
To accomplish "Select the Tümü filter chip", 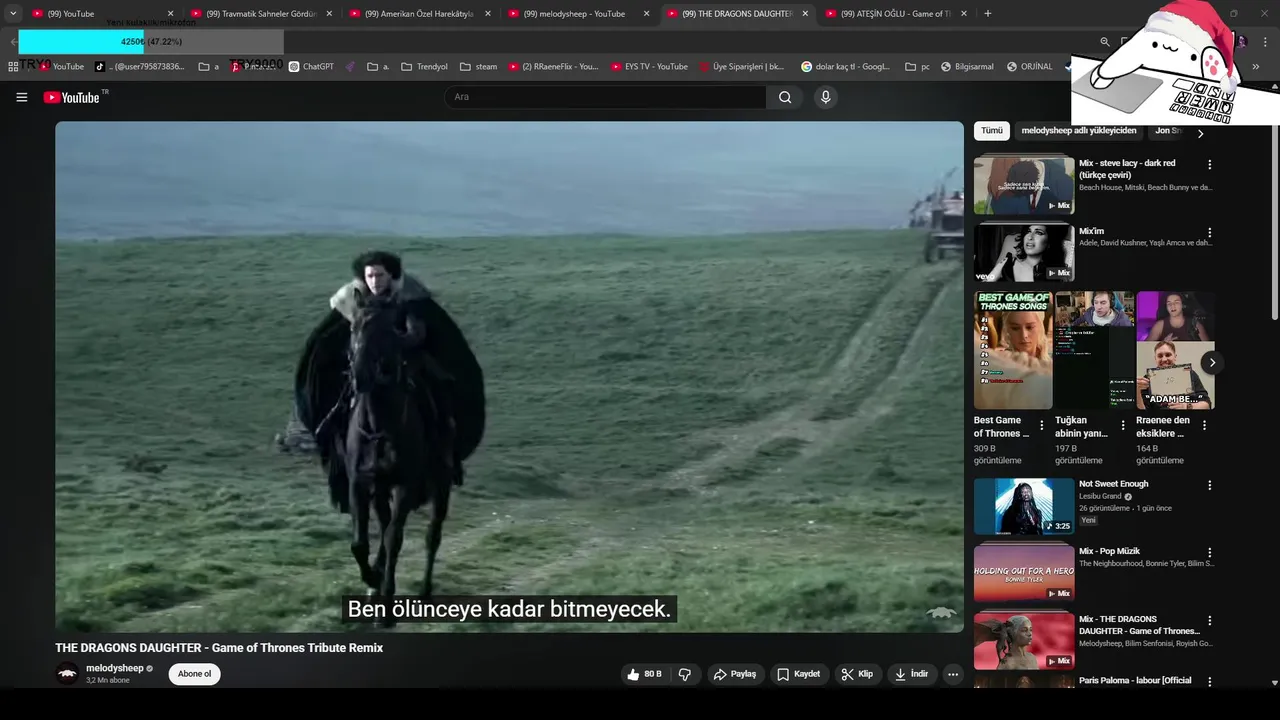I will (991, 131).
